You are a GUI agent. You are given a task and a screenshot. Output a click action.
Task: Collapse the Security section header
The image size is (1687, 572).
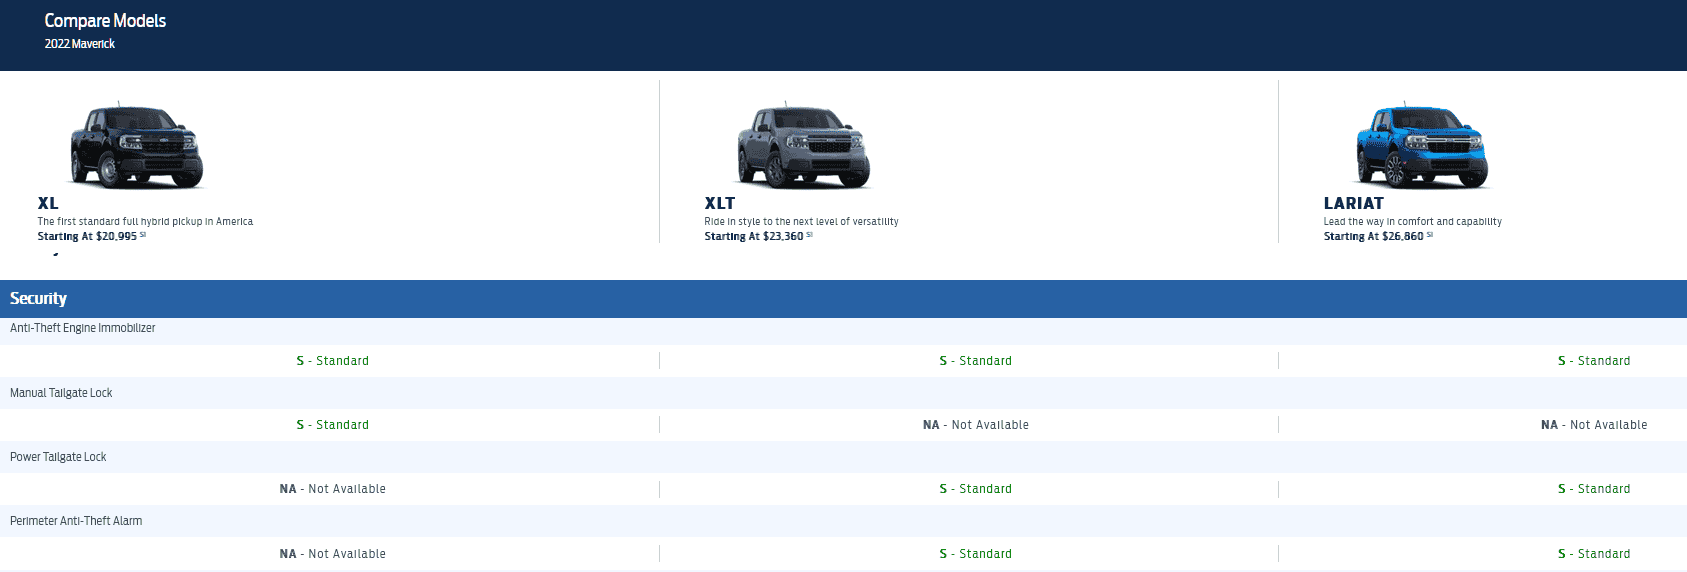coord(843,299)
